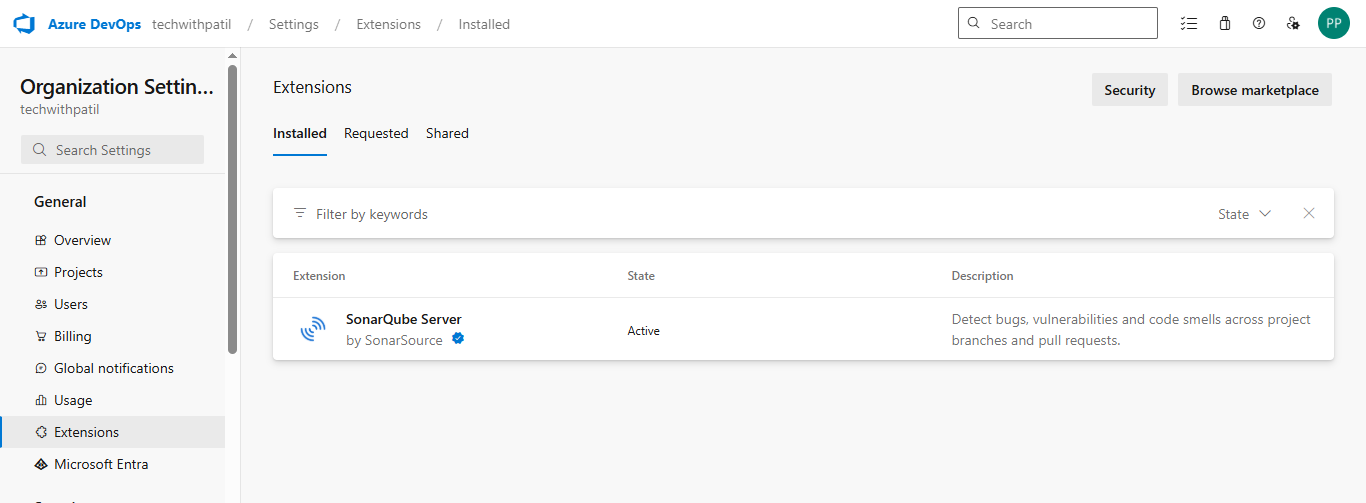
Task: Select Global notifications in sidebar
Action: coord(113,368)
